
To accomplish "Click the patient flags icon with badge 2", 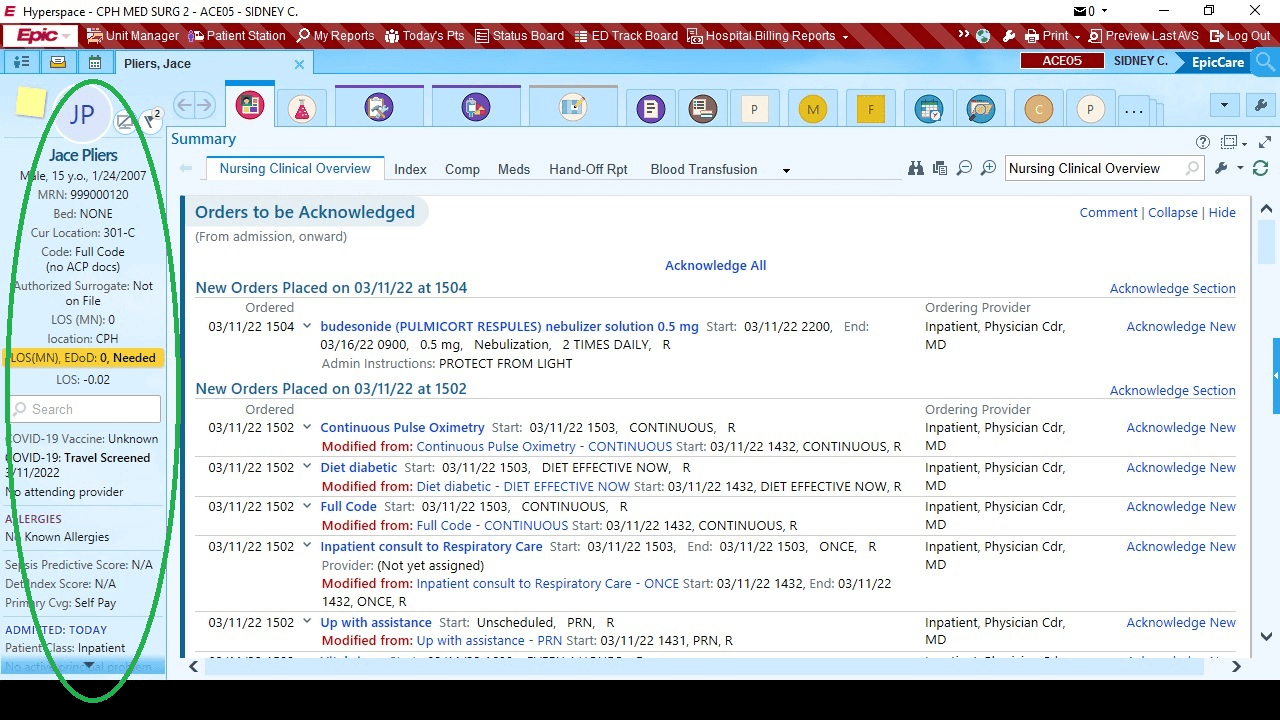I will coord(151,121).
